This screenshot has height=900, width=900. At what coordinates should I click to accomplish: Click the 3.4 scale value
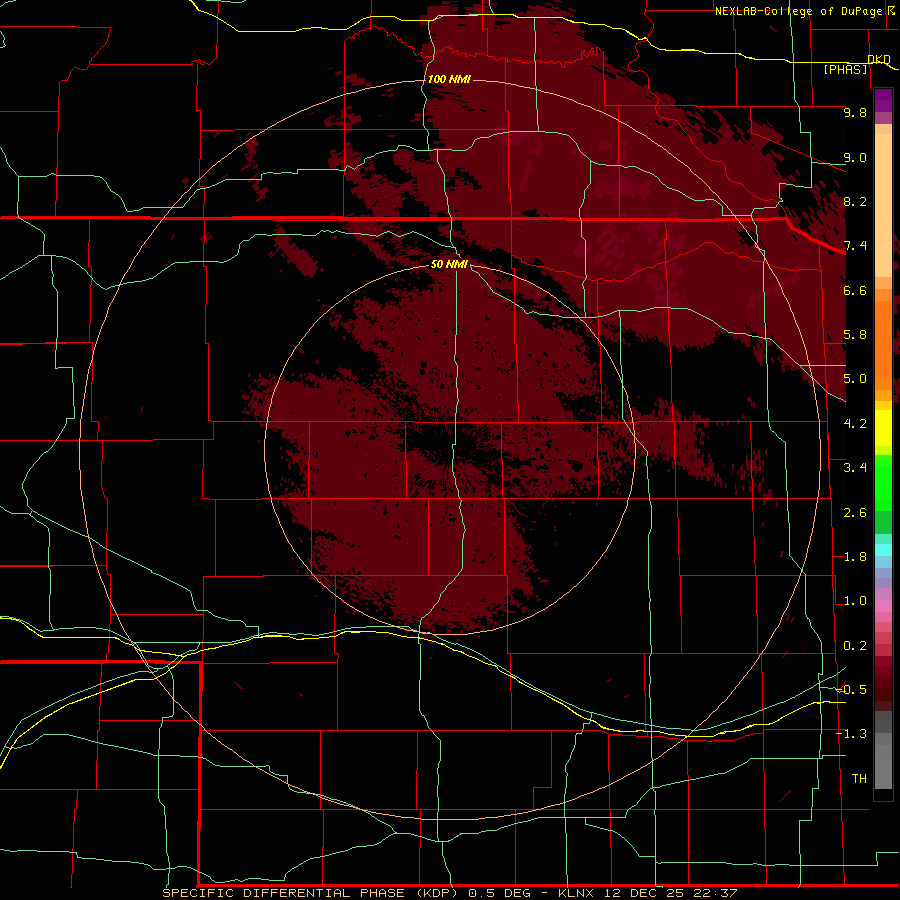click(855, 468)
